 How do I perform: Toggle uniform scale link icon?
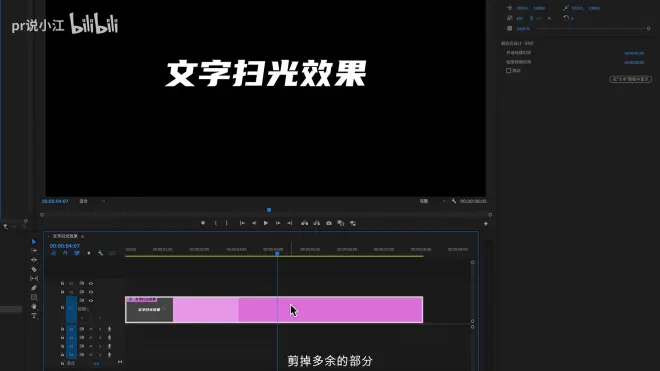pyautogui.click(x=531, y=19)
